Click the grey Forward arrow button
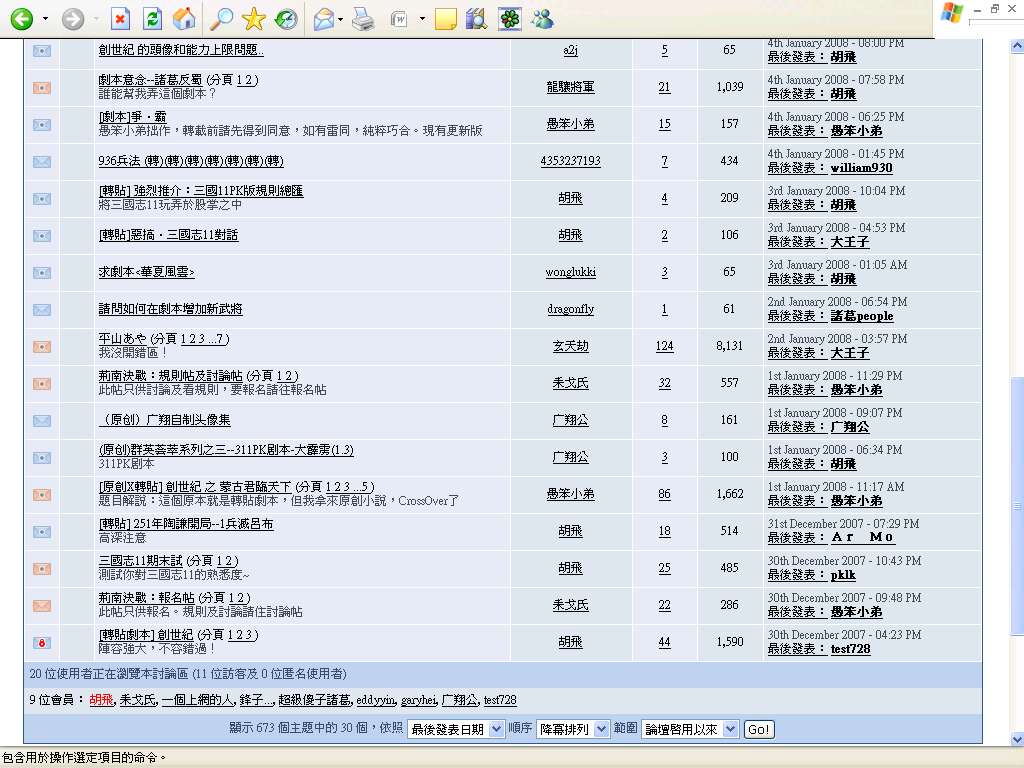 click(73, 19)
